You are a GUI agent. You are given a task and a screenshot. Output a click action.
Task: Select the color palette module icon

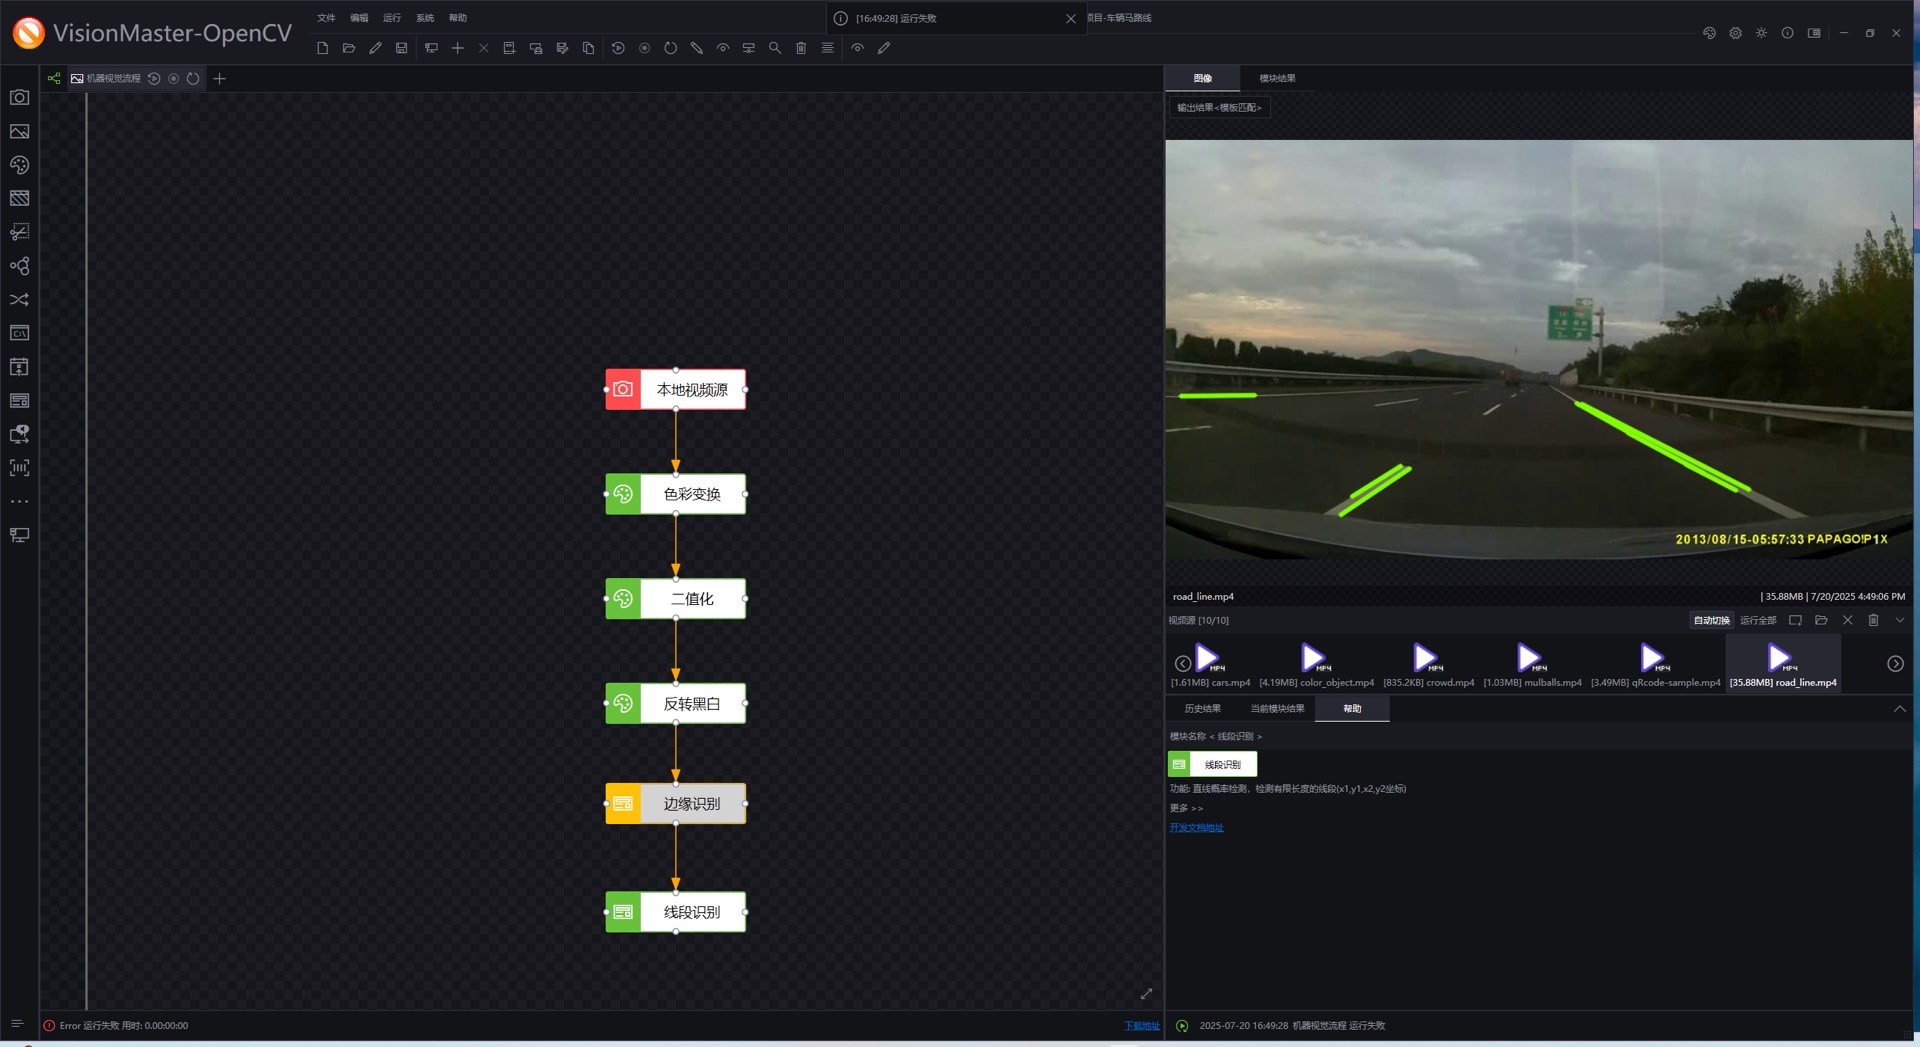(x=19, y=165)
